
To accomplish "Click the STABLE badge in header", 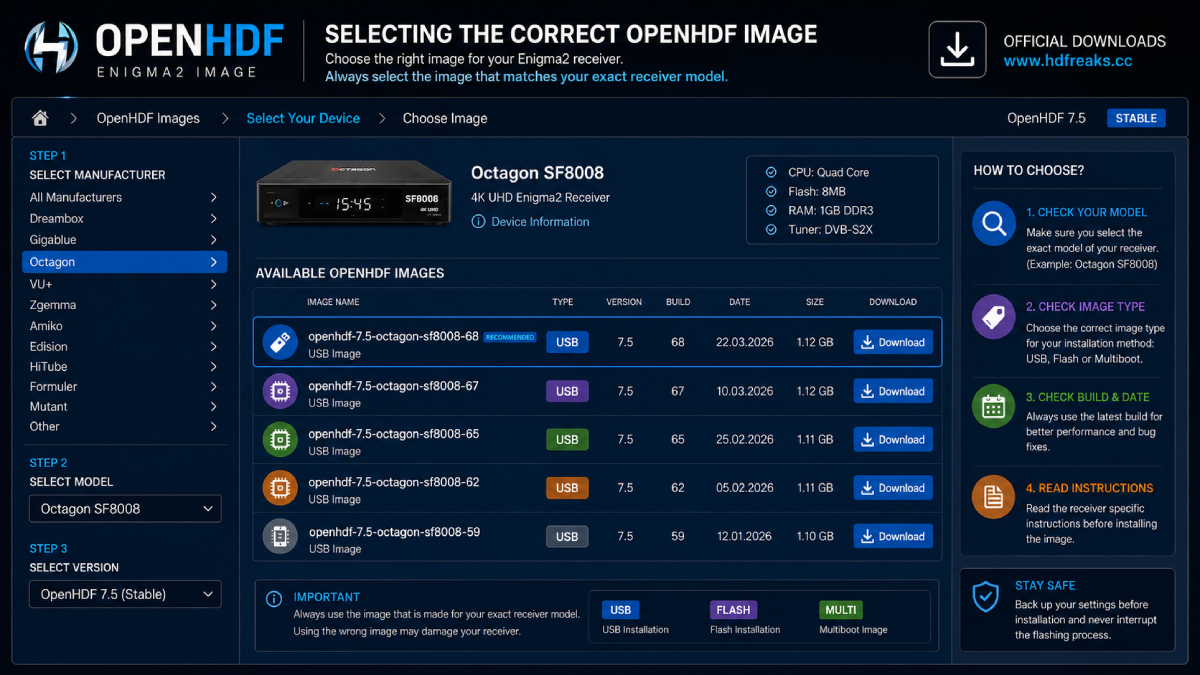I will [1136, 118].
